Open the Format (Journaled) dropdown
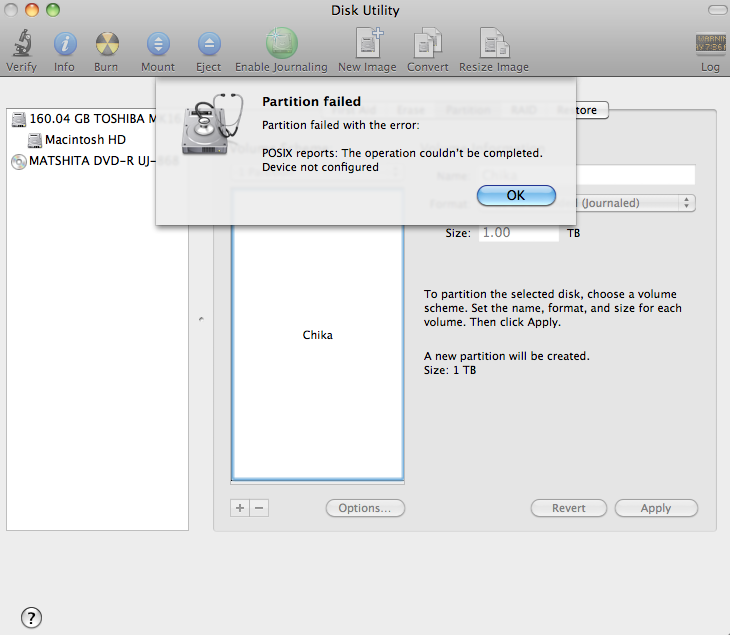Image resolution: width=730 pixels, height=635 pixels. pos(636,203)
